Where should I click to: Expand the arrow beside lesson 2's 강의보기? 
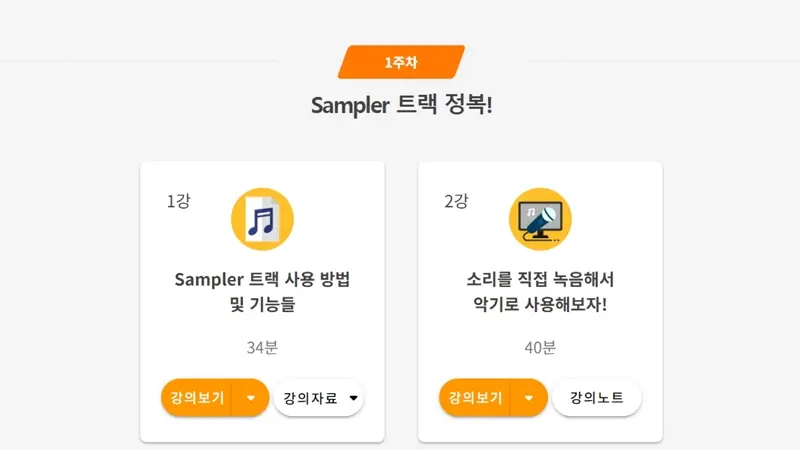[x=529, y=397]
